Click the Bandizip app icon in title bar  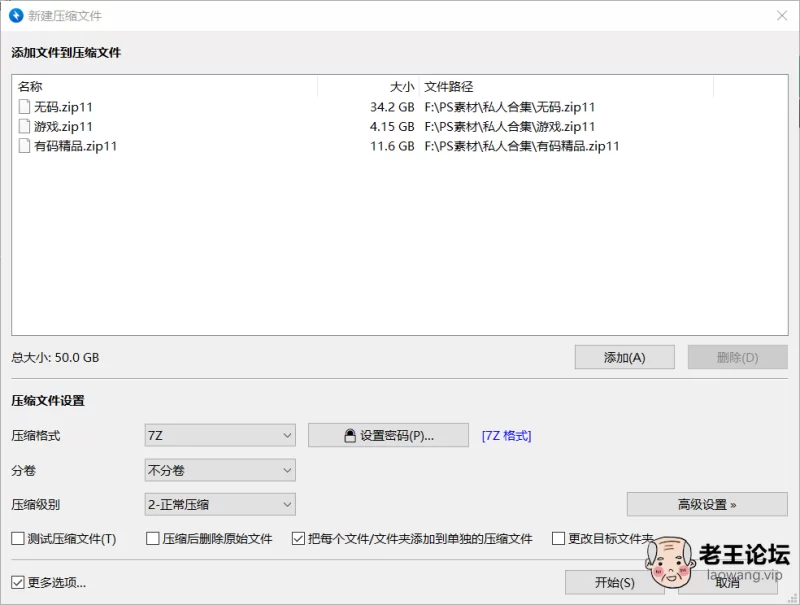pos(16,15)
